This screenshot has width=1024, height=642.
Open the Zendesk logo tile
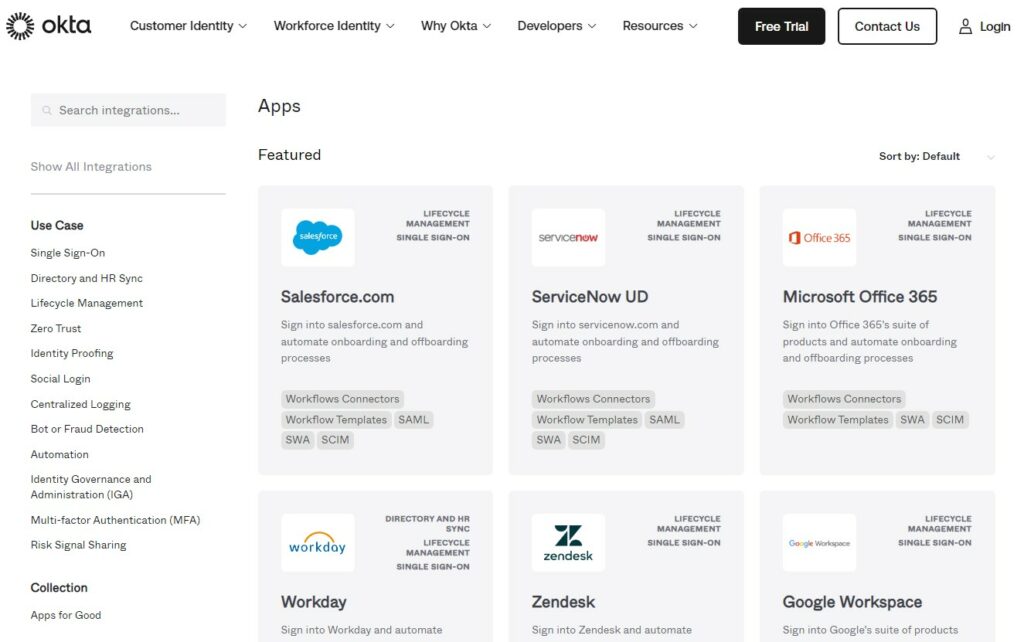568,542
